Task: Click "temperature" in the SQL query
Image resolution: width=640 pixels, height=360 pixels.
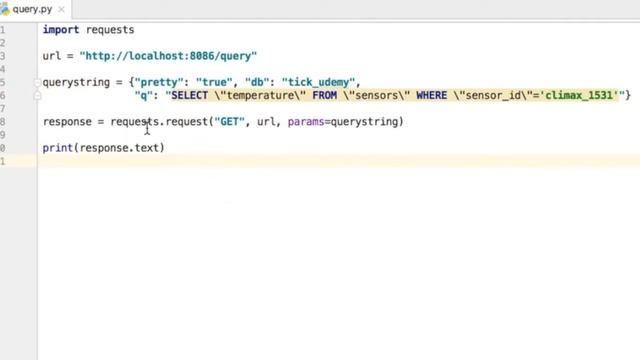Action: click(260, 96)
